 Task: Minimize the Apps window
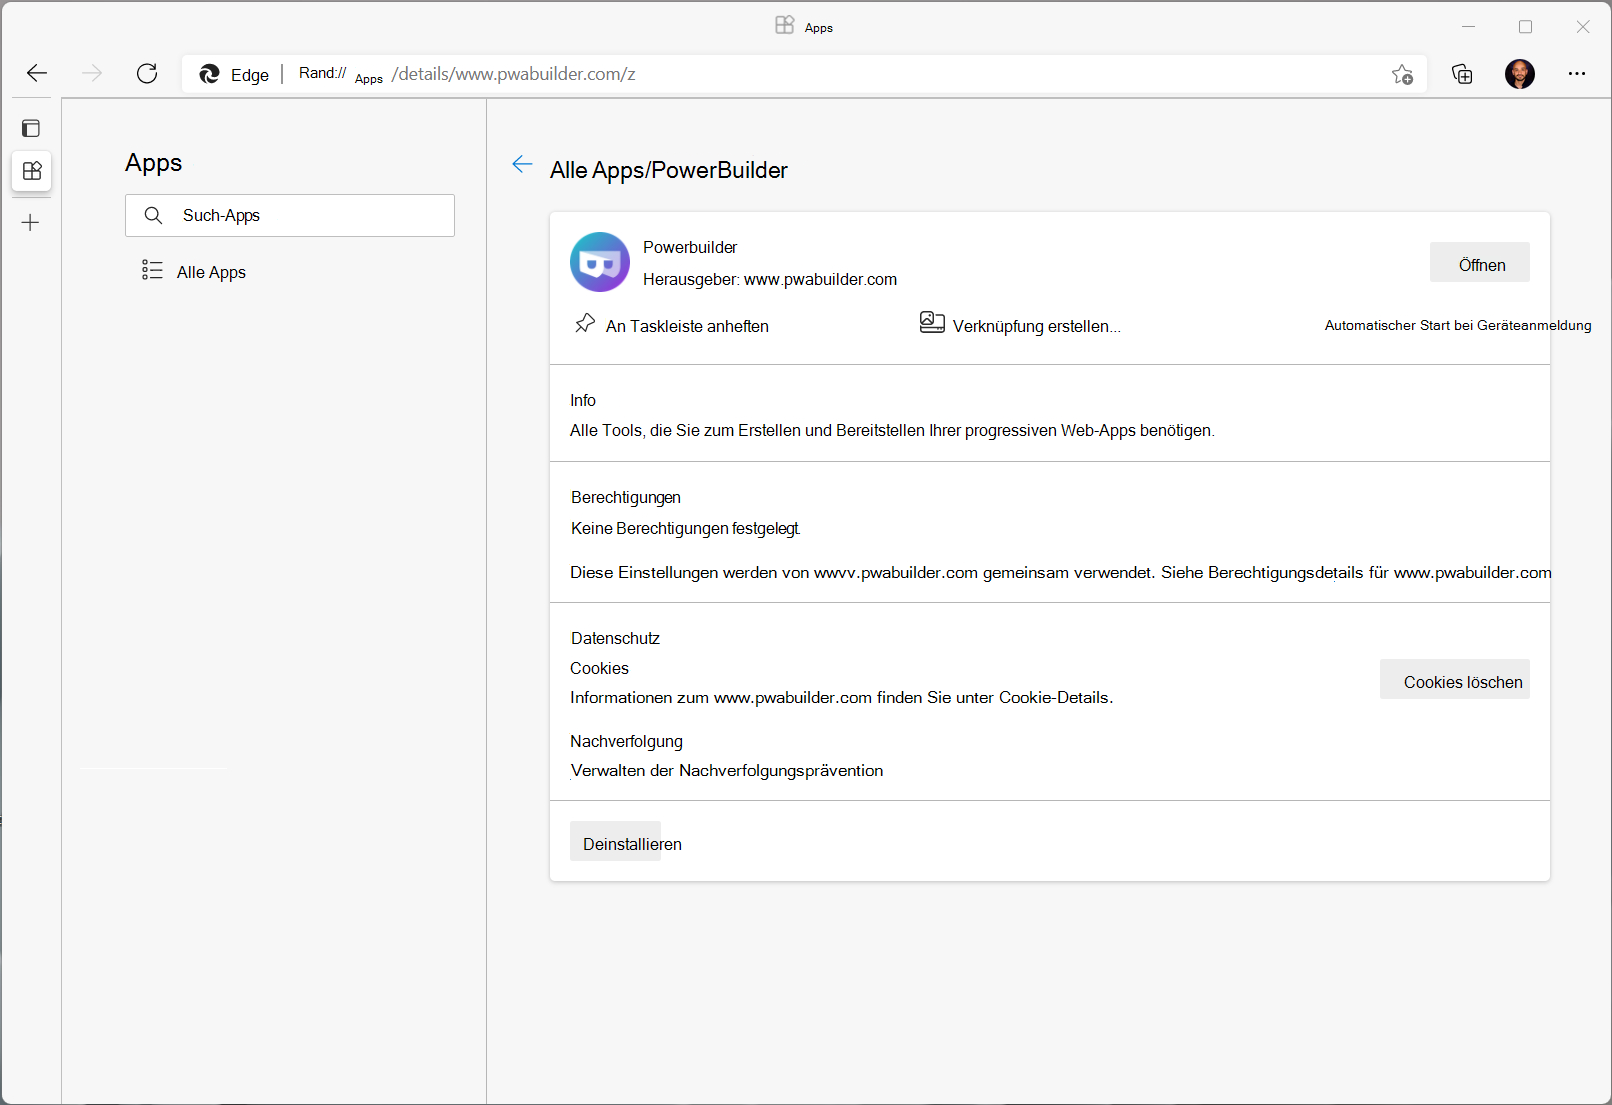(1468, 27)
